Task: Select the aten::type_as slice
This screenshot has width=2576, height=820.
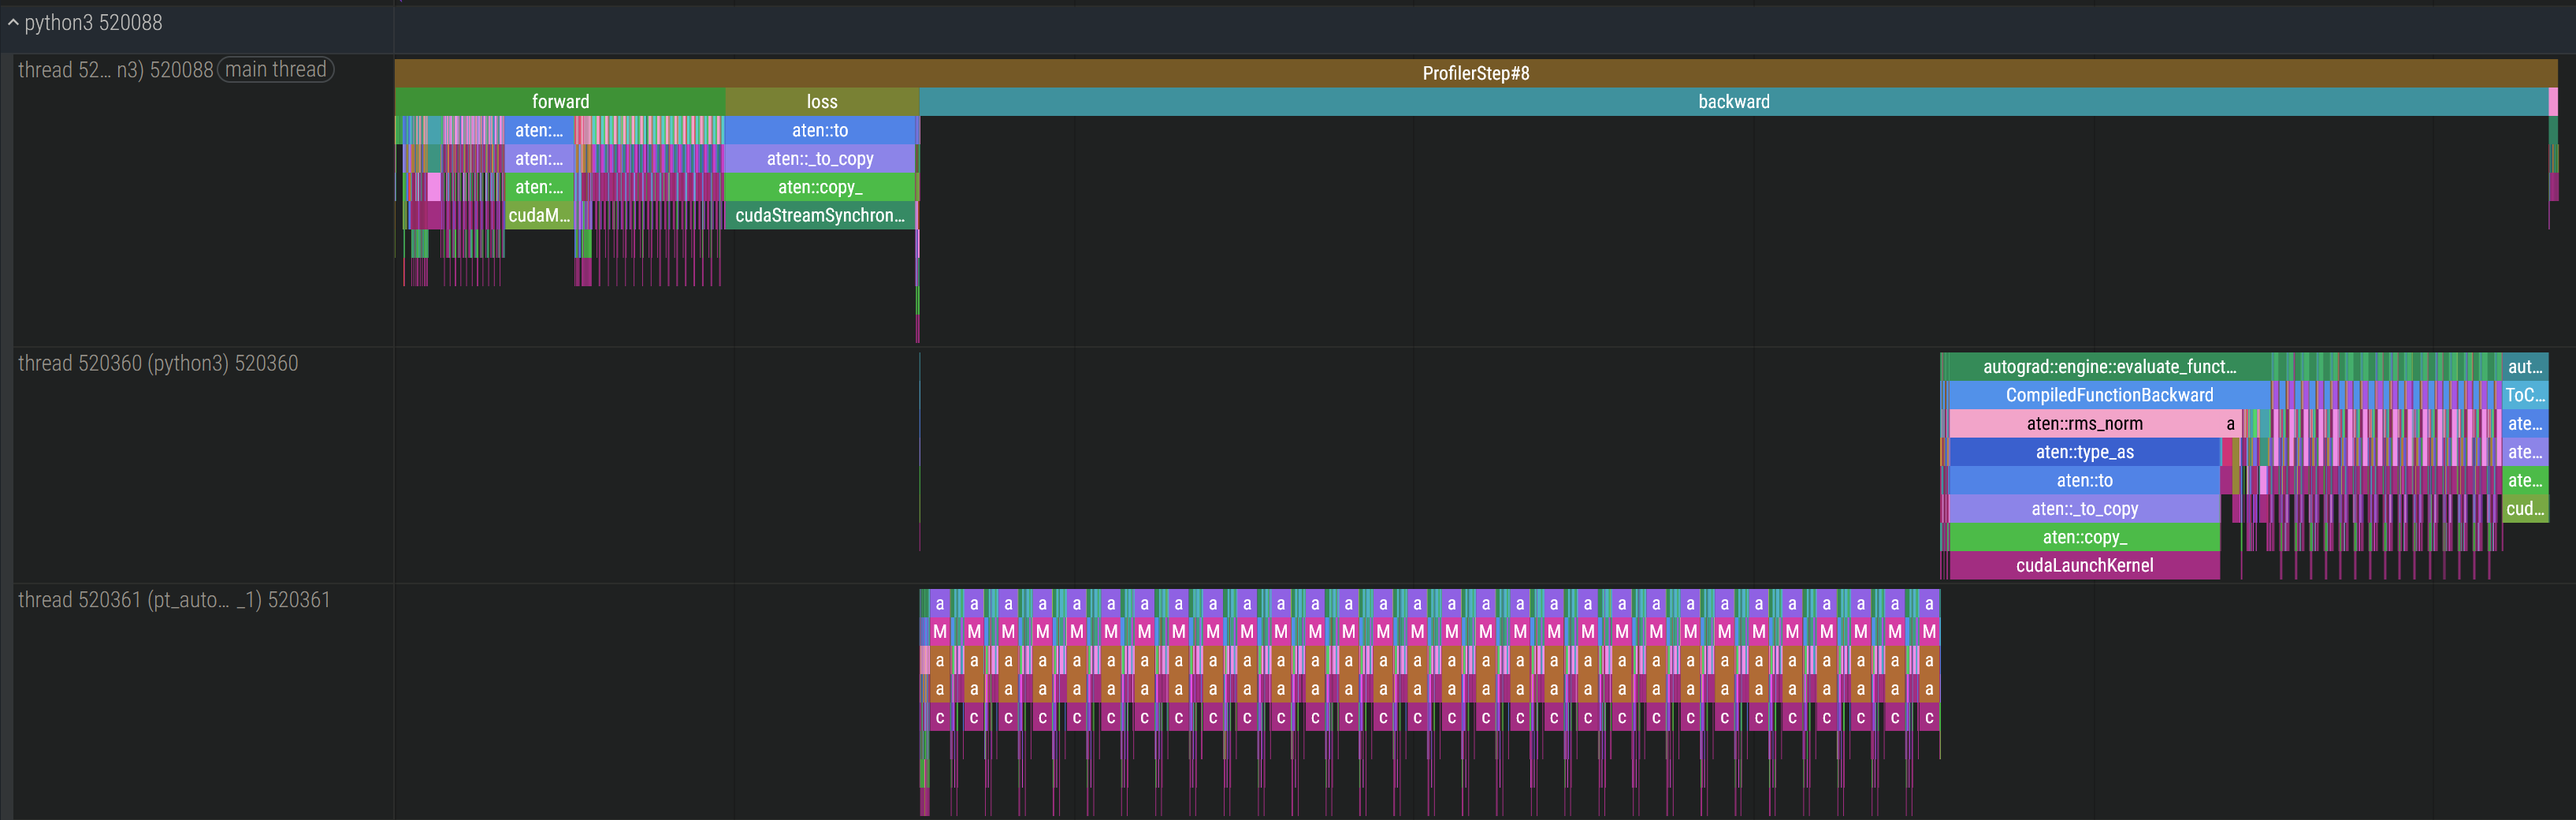Action: click(2084, 453)
